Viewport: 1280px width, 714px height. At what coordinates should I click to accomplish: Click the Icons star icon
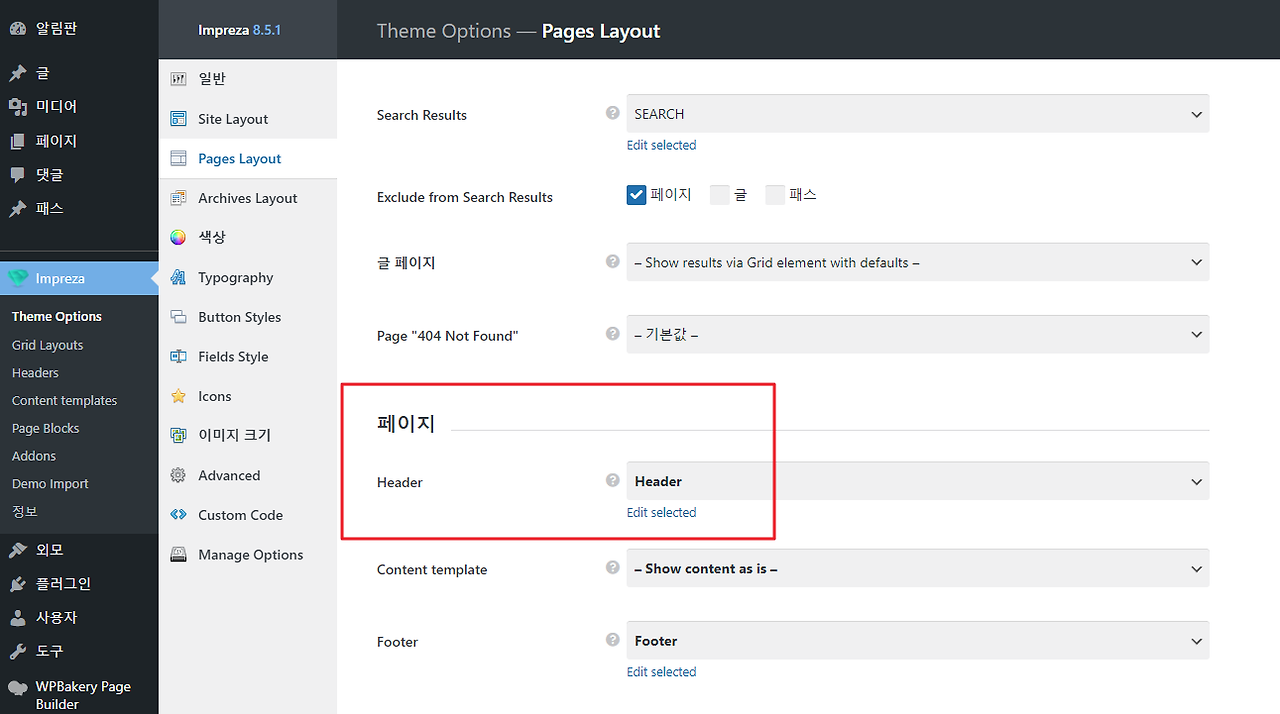178,396
